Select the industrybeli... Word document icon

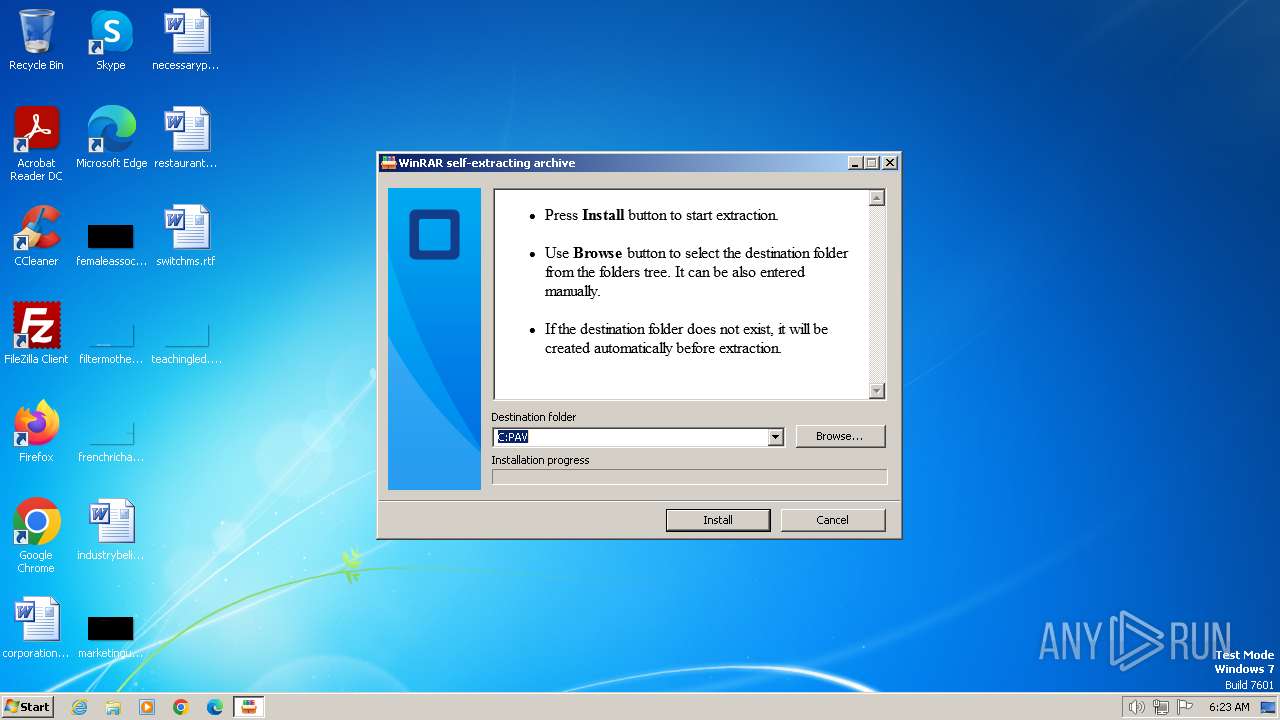111,530
